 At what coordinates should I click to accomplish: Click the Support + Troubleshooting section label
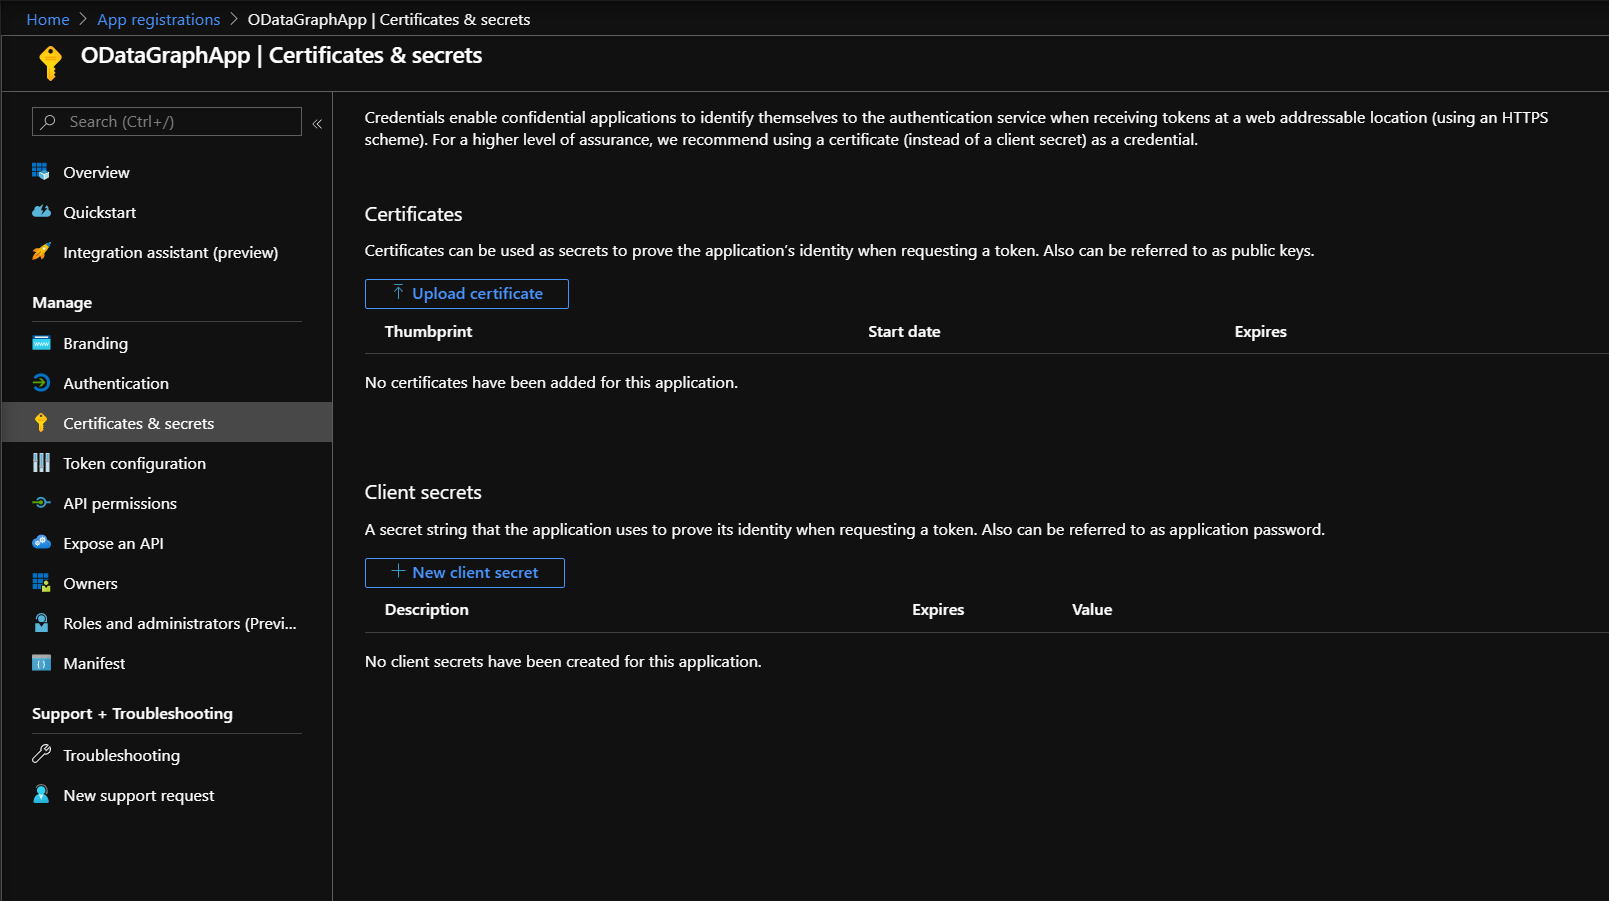[132, 713]
